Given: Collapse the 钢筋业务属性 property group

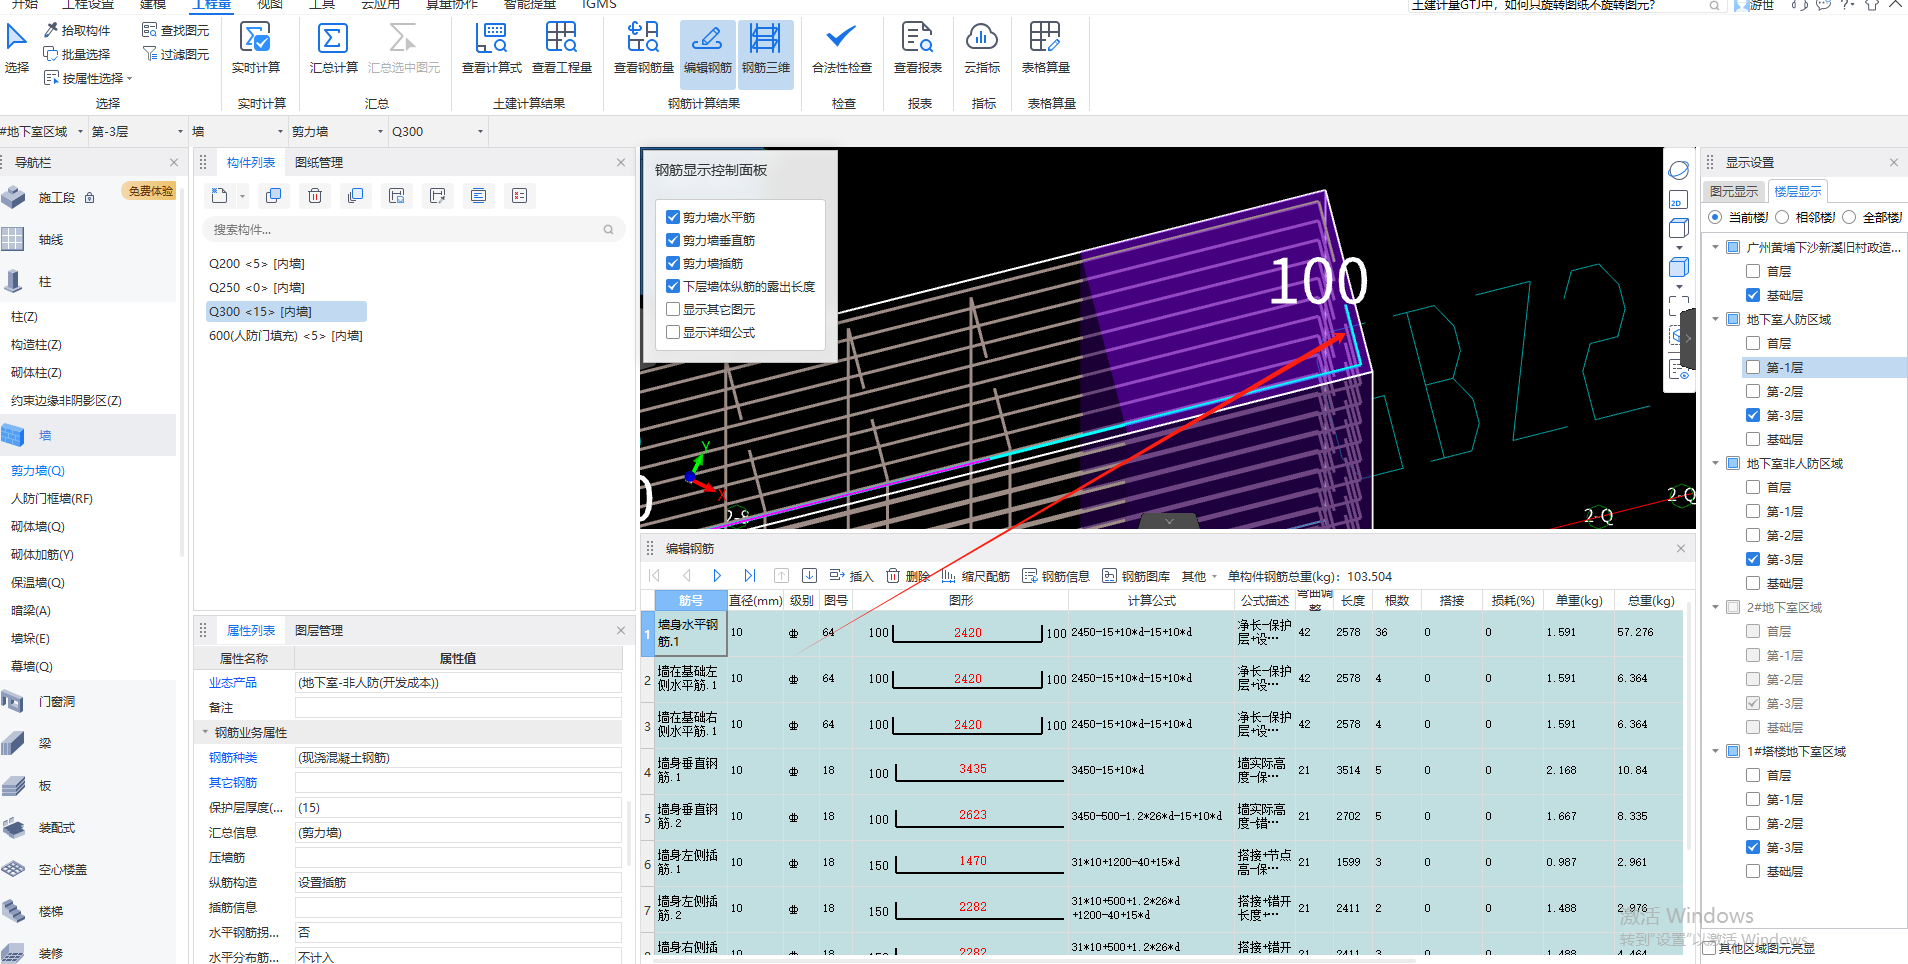Looking at the screenshot, I should [206, 732].
